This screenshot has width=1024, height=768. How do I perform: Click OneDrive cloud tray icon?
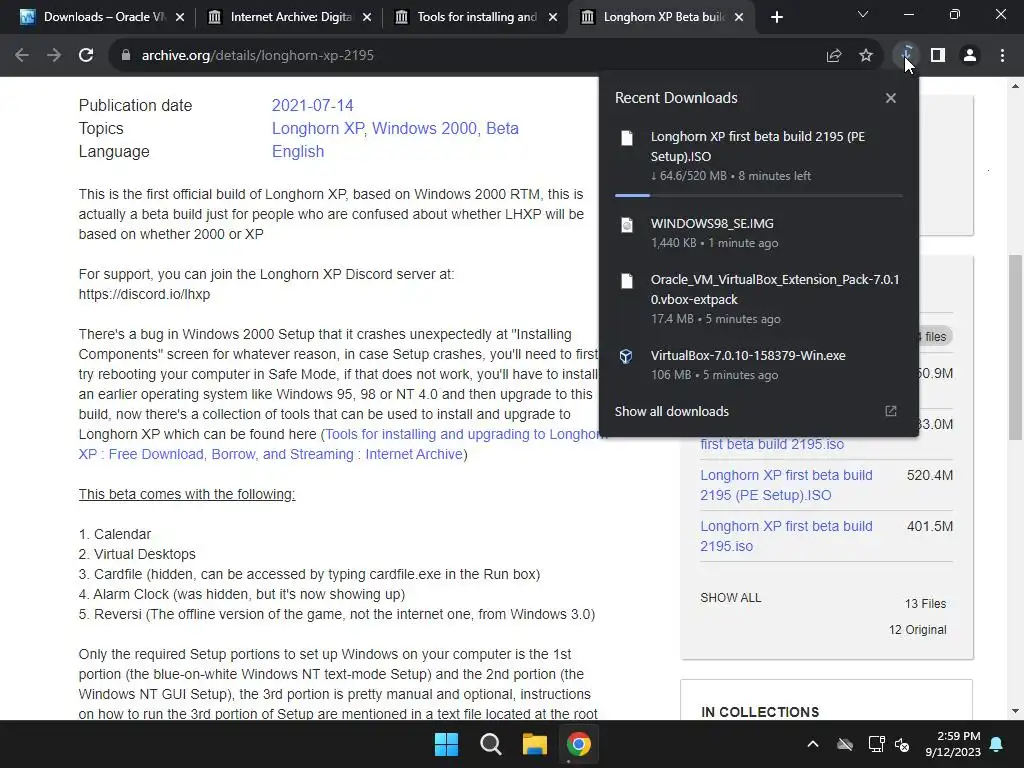point(845,744)
